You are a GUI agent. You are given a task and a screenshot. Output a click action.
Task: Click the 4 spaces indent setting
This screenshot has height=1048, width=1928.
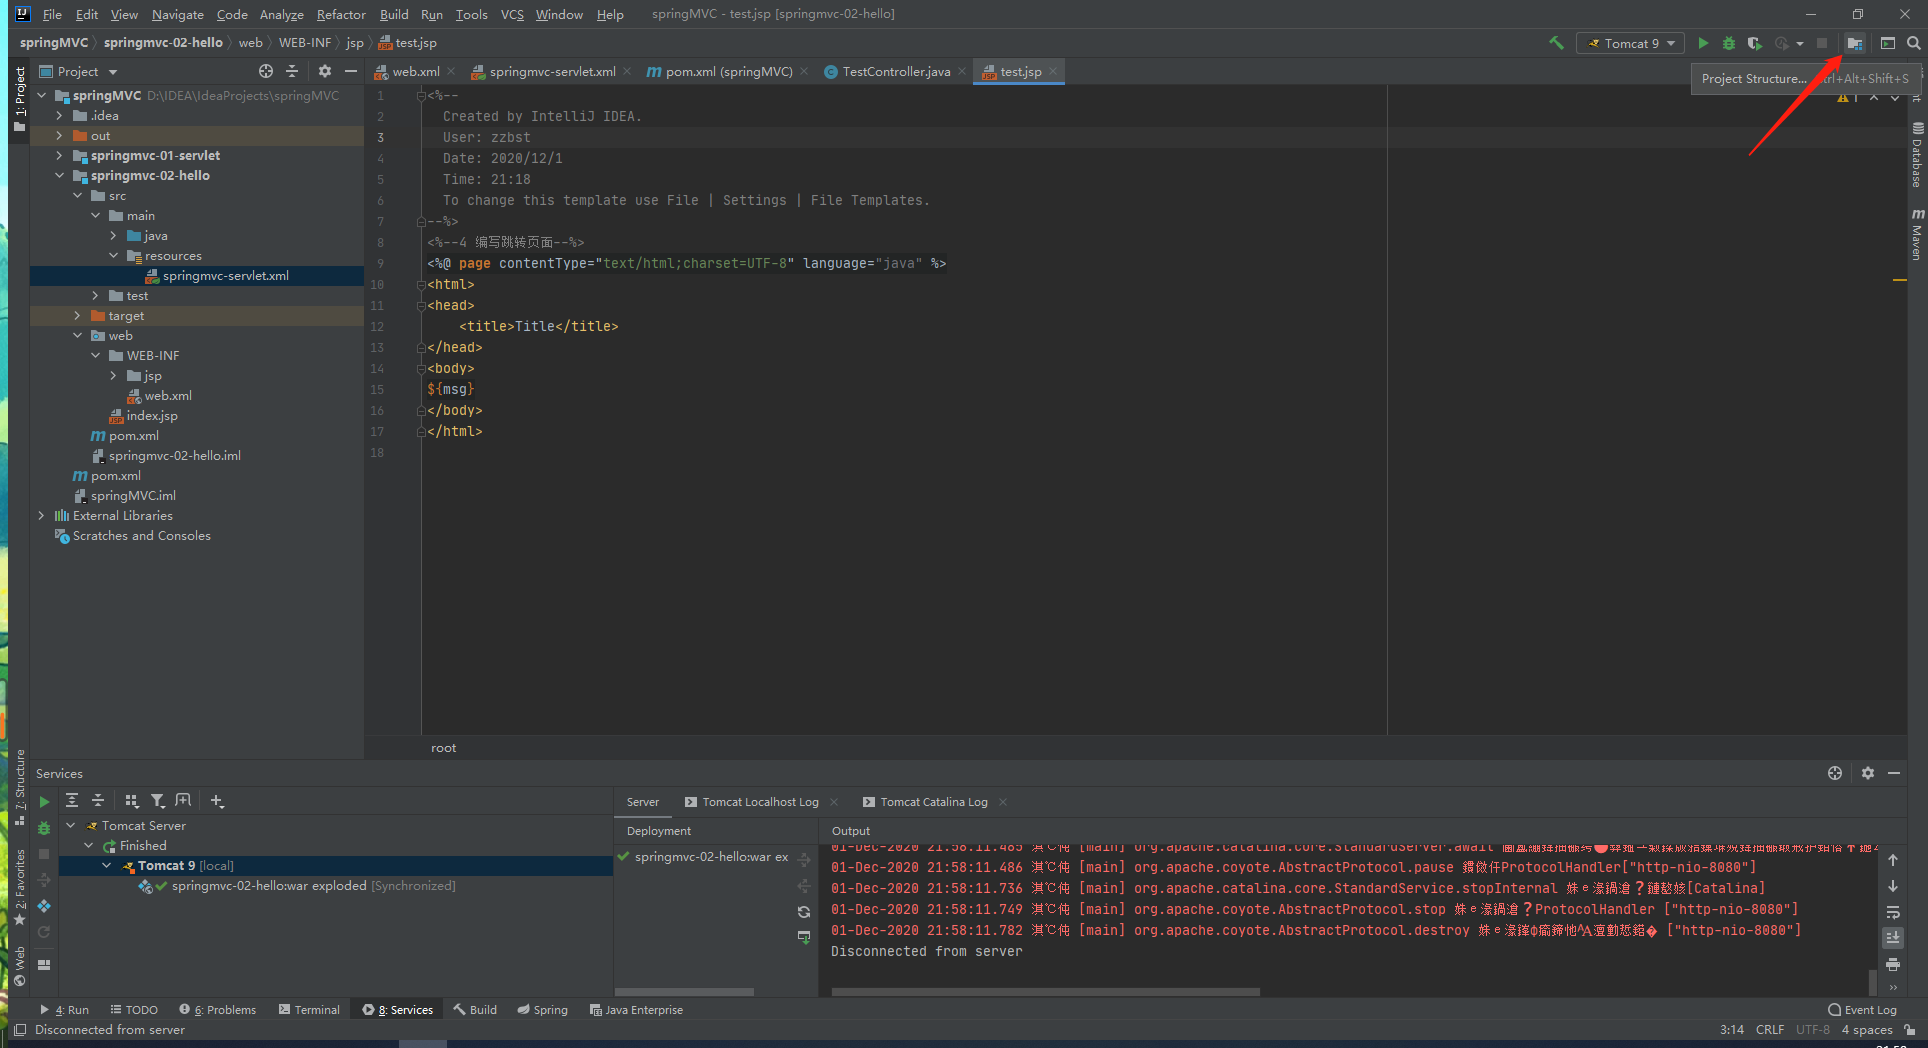pos(1867,1030)
